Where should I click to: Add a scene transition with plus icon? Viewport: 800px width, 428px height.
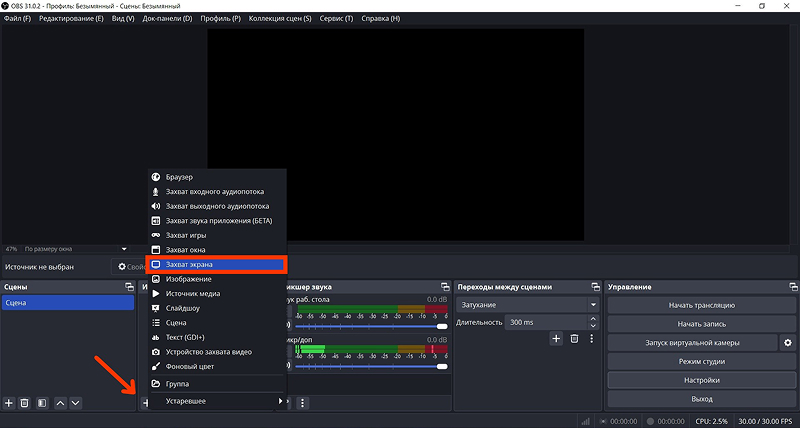click(x=556, y=338)
